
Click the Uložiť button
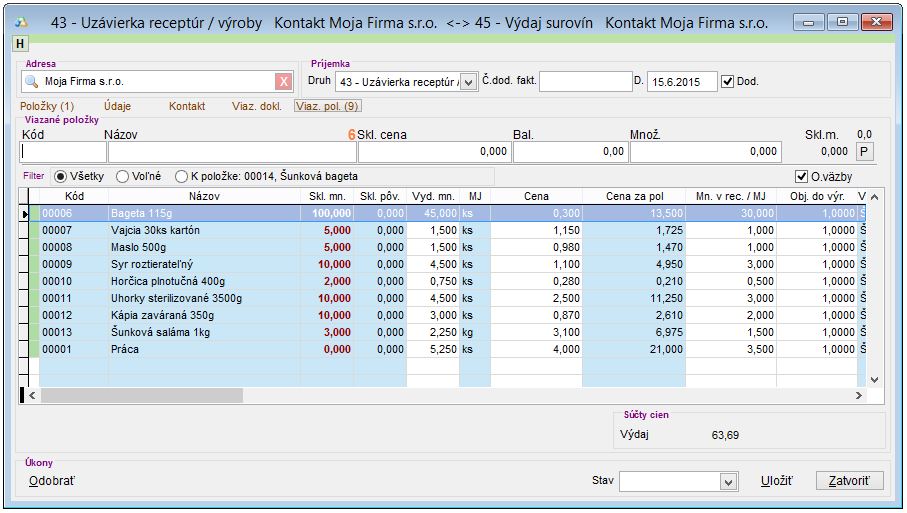(776, 482)
